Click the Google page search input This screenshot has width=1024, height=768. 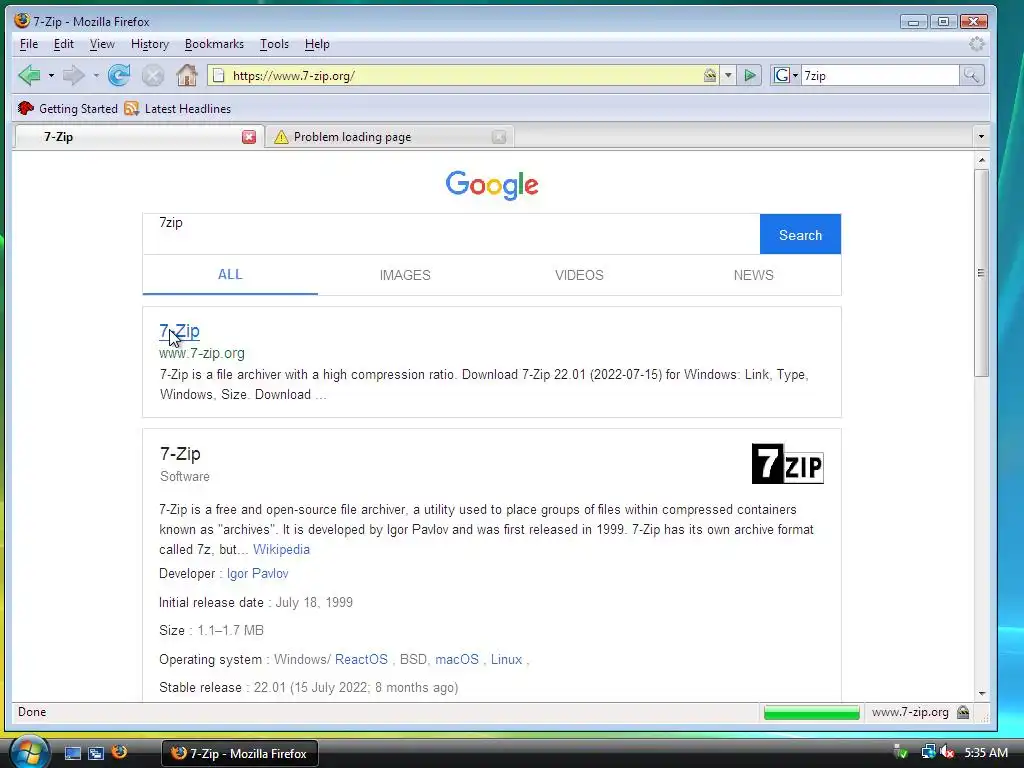pos(451,234)
